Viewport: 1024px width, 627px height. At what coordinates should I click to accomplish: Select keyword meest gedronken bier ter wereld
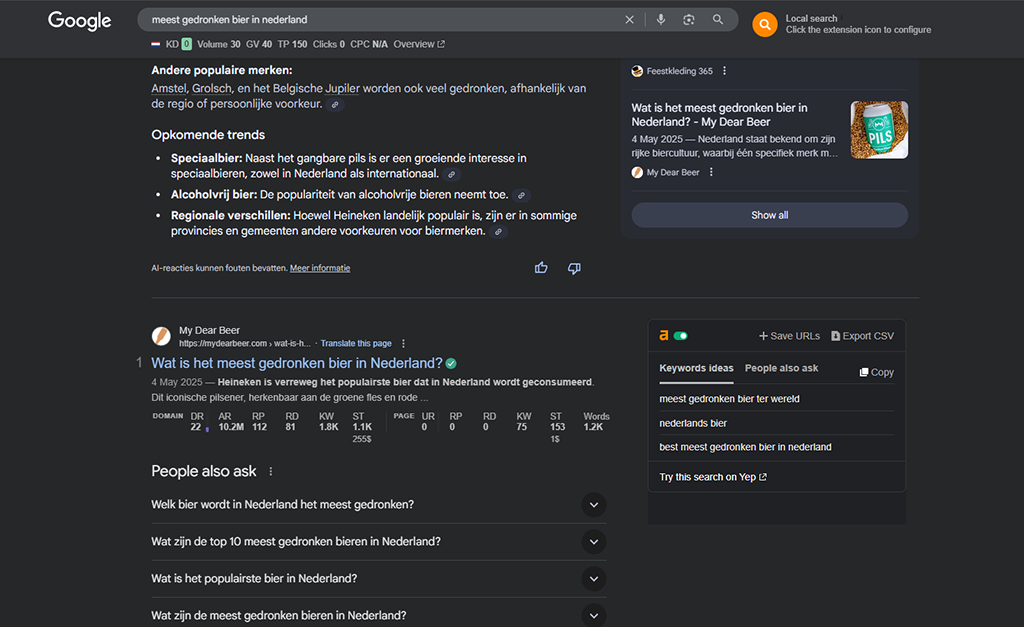tap(729, 399)
